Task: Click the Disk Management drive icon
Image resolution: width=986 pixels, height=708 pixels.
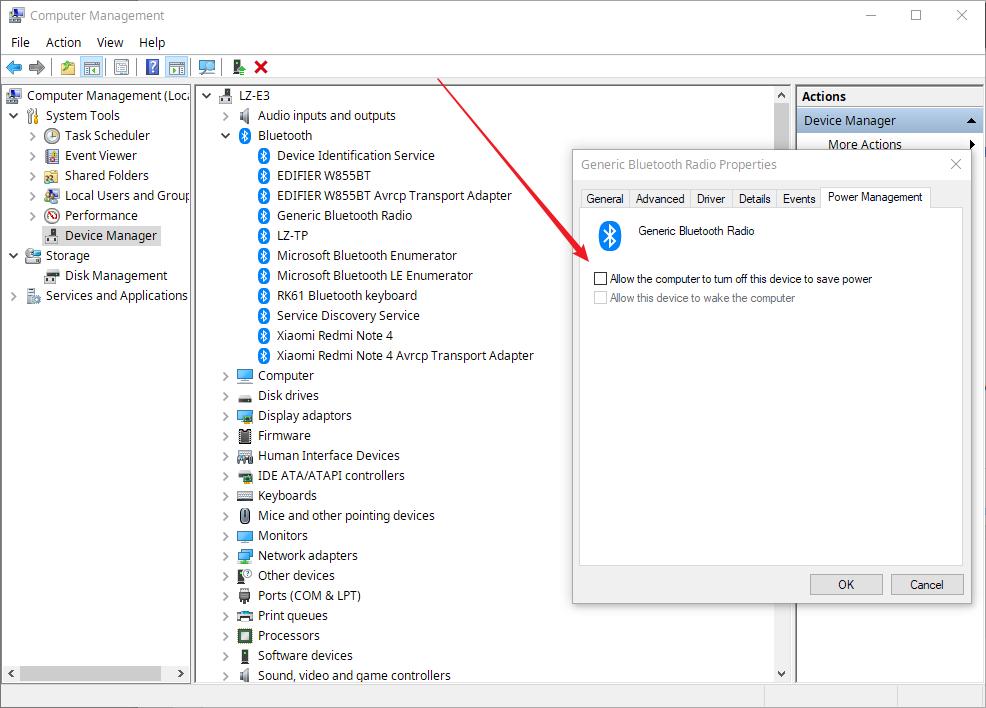Action: coord(52,276)
